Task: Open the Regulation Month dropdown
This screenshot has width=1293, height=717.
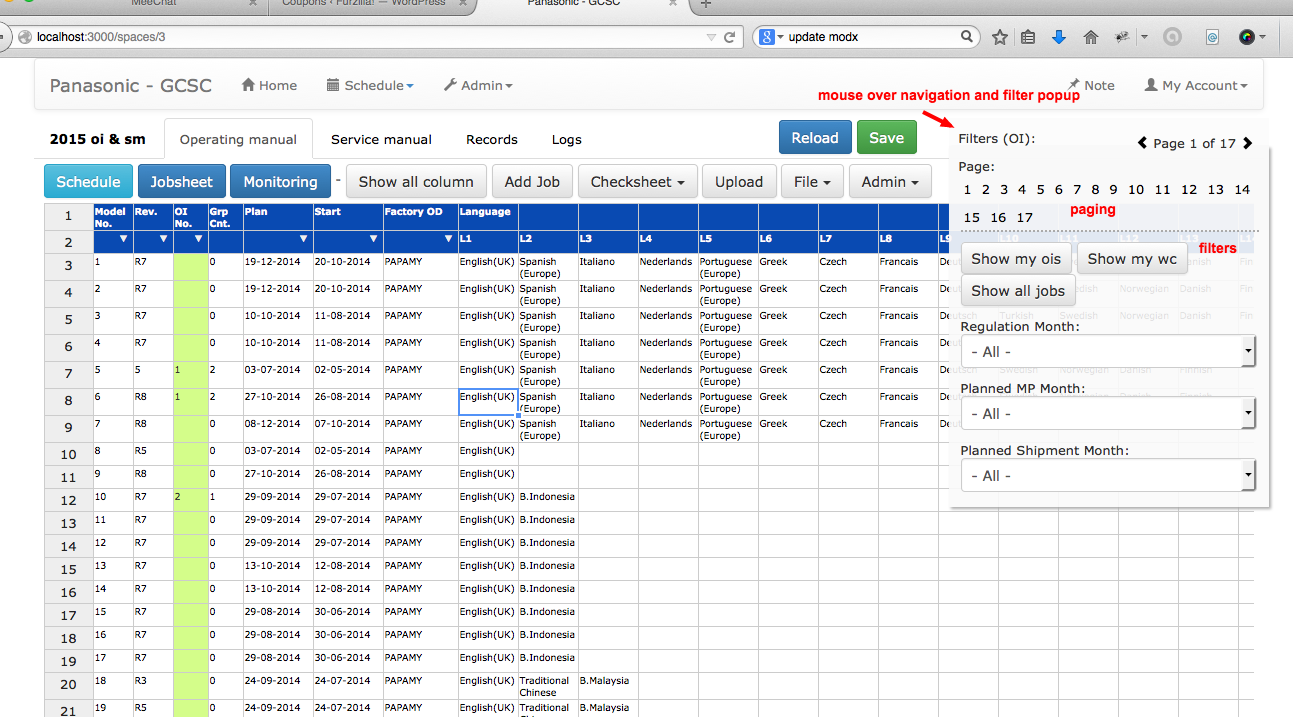Action: pos(1107,352)
